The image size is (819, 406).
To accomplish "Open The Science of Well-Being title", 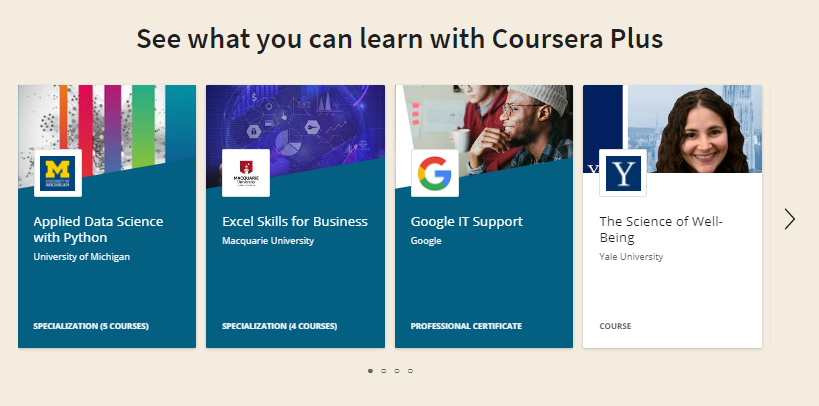I will (x=659, y=229).
